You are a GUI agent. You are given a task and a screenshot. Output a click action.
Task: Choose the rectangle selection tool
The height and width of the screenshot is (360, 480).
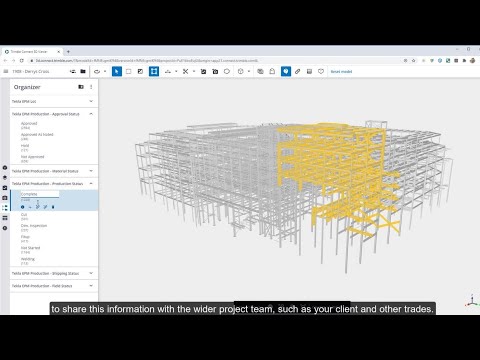tap(129, 71)
